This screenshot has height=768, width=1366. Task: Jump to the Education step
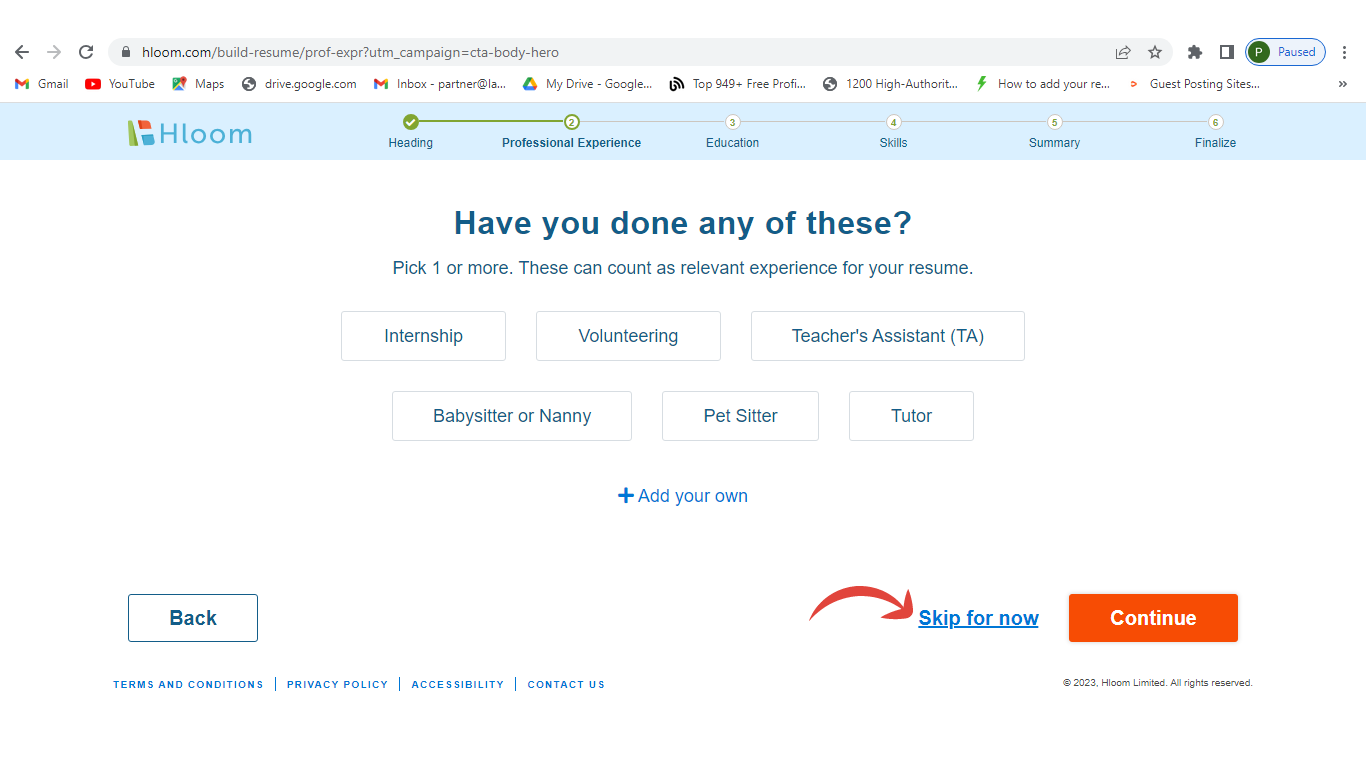click(x=732, y=123)
